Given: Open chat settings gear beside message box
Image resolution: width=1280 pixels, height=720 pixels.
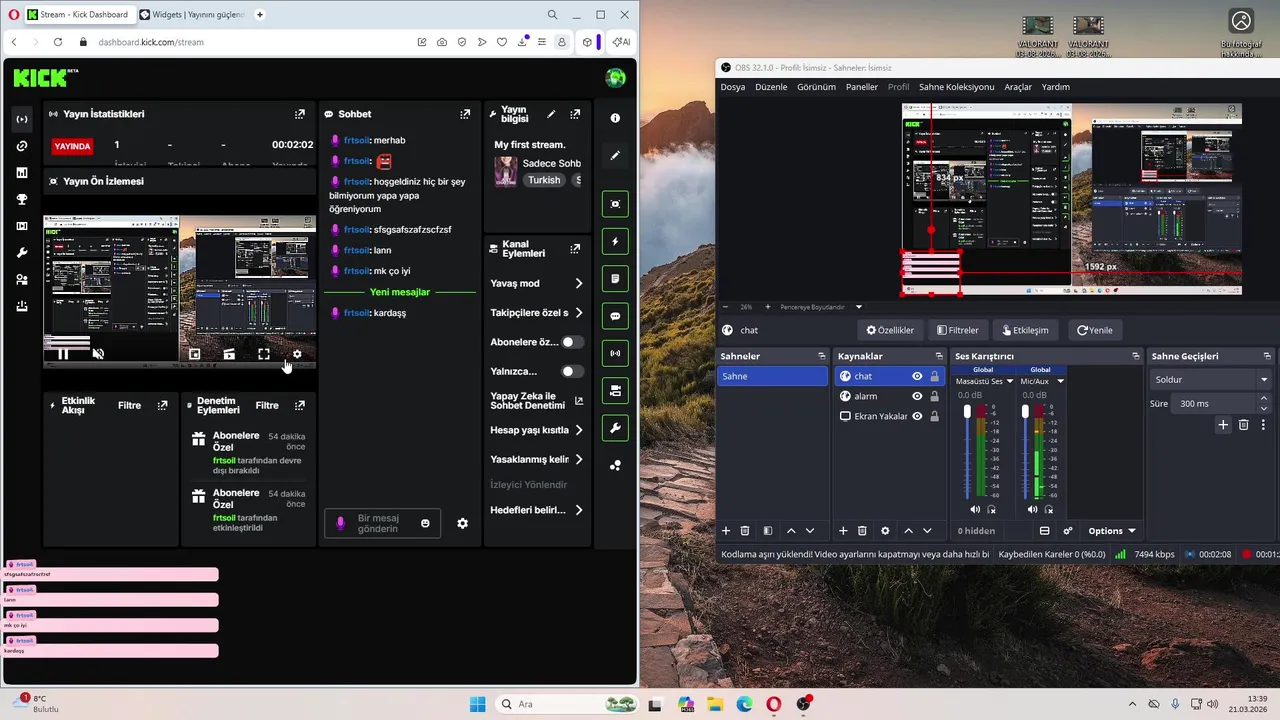Looking at the screenshot, I should click(462, 523).
